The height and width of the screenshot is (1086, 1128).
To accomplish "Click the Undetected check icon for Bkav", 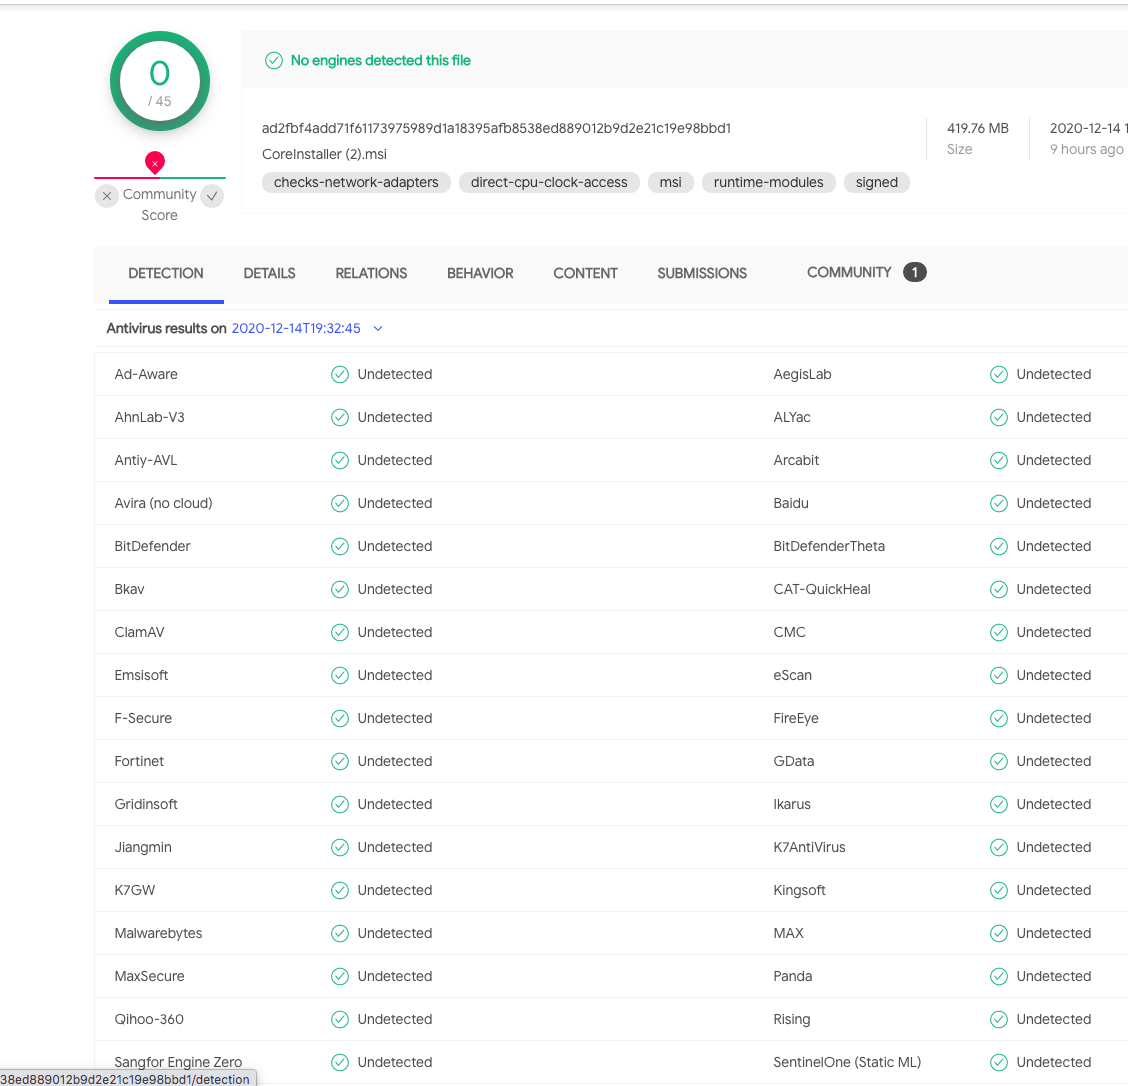I will pyautogui.click(x=340, y=590).
